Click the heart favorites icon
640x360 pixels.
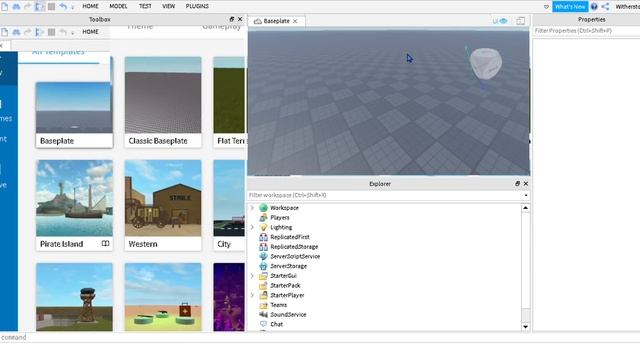pyautogui.click(x=546, y=7)
